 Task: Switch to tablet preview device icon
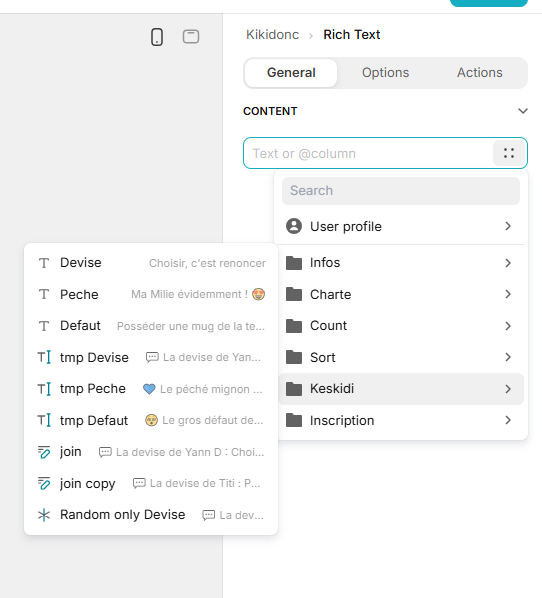pos(191,37)
